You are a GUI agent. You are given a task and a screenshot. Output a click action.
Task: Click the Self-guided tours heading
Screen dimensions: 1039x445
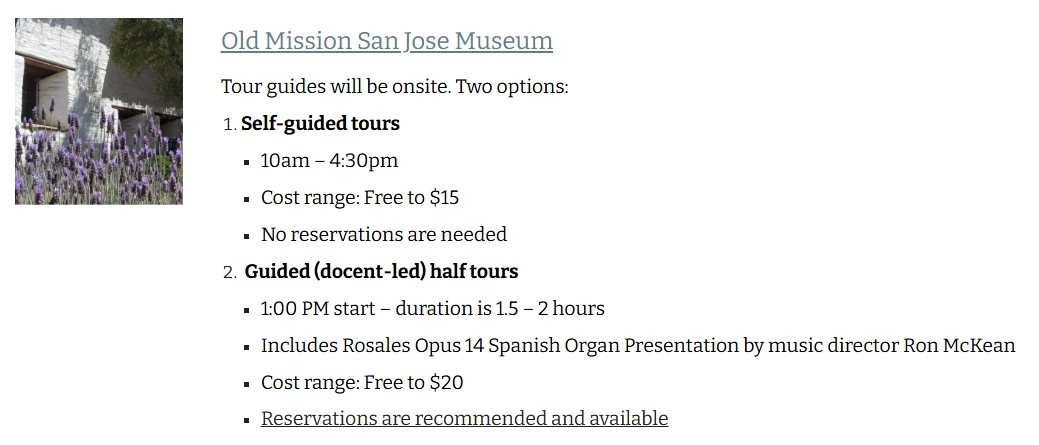coord(320,124)
